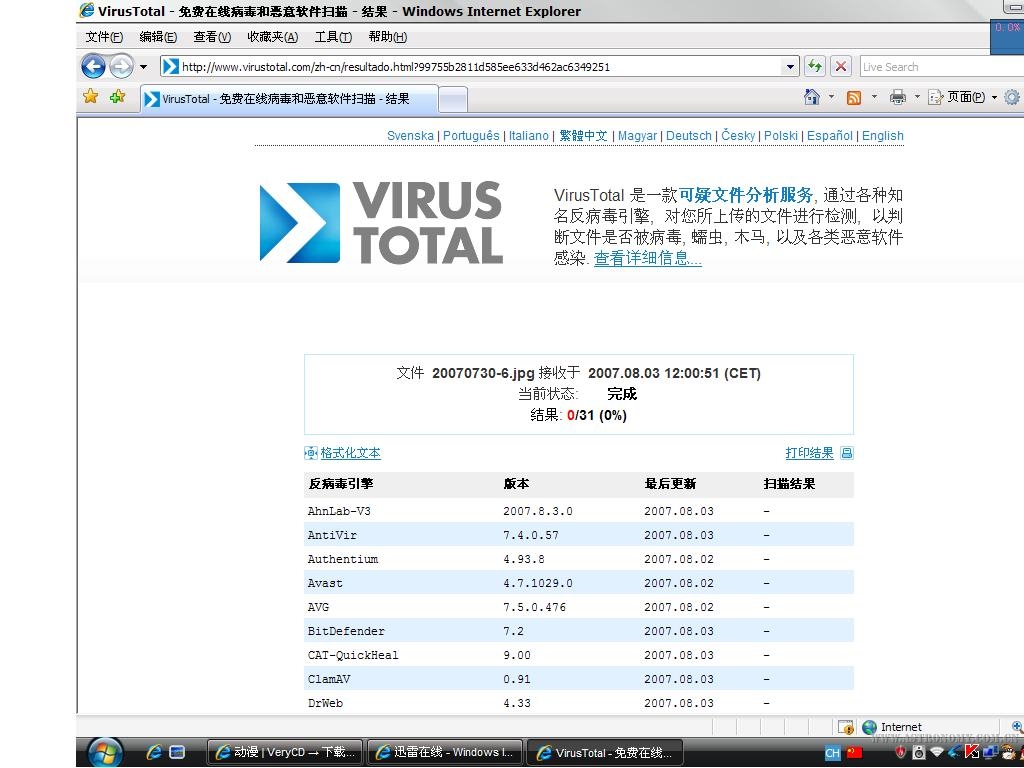Image resolution: width=1024 pixels, height=768 pixels.
Task: Open the 查看详细信息 link
Action: click(648, 258)
